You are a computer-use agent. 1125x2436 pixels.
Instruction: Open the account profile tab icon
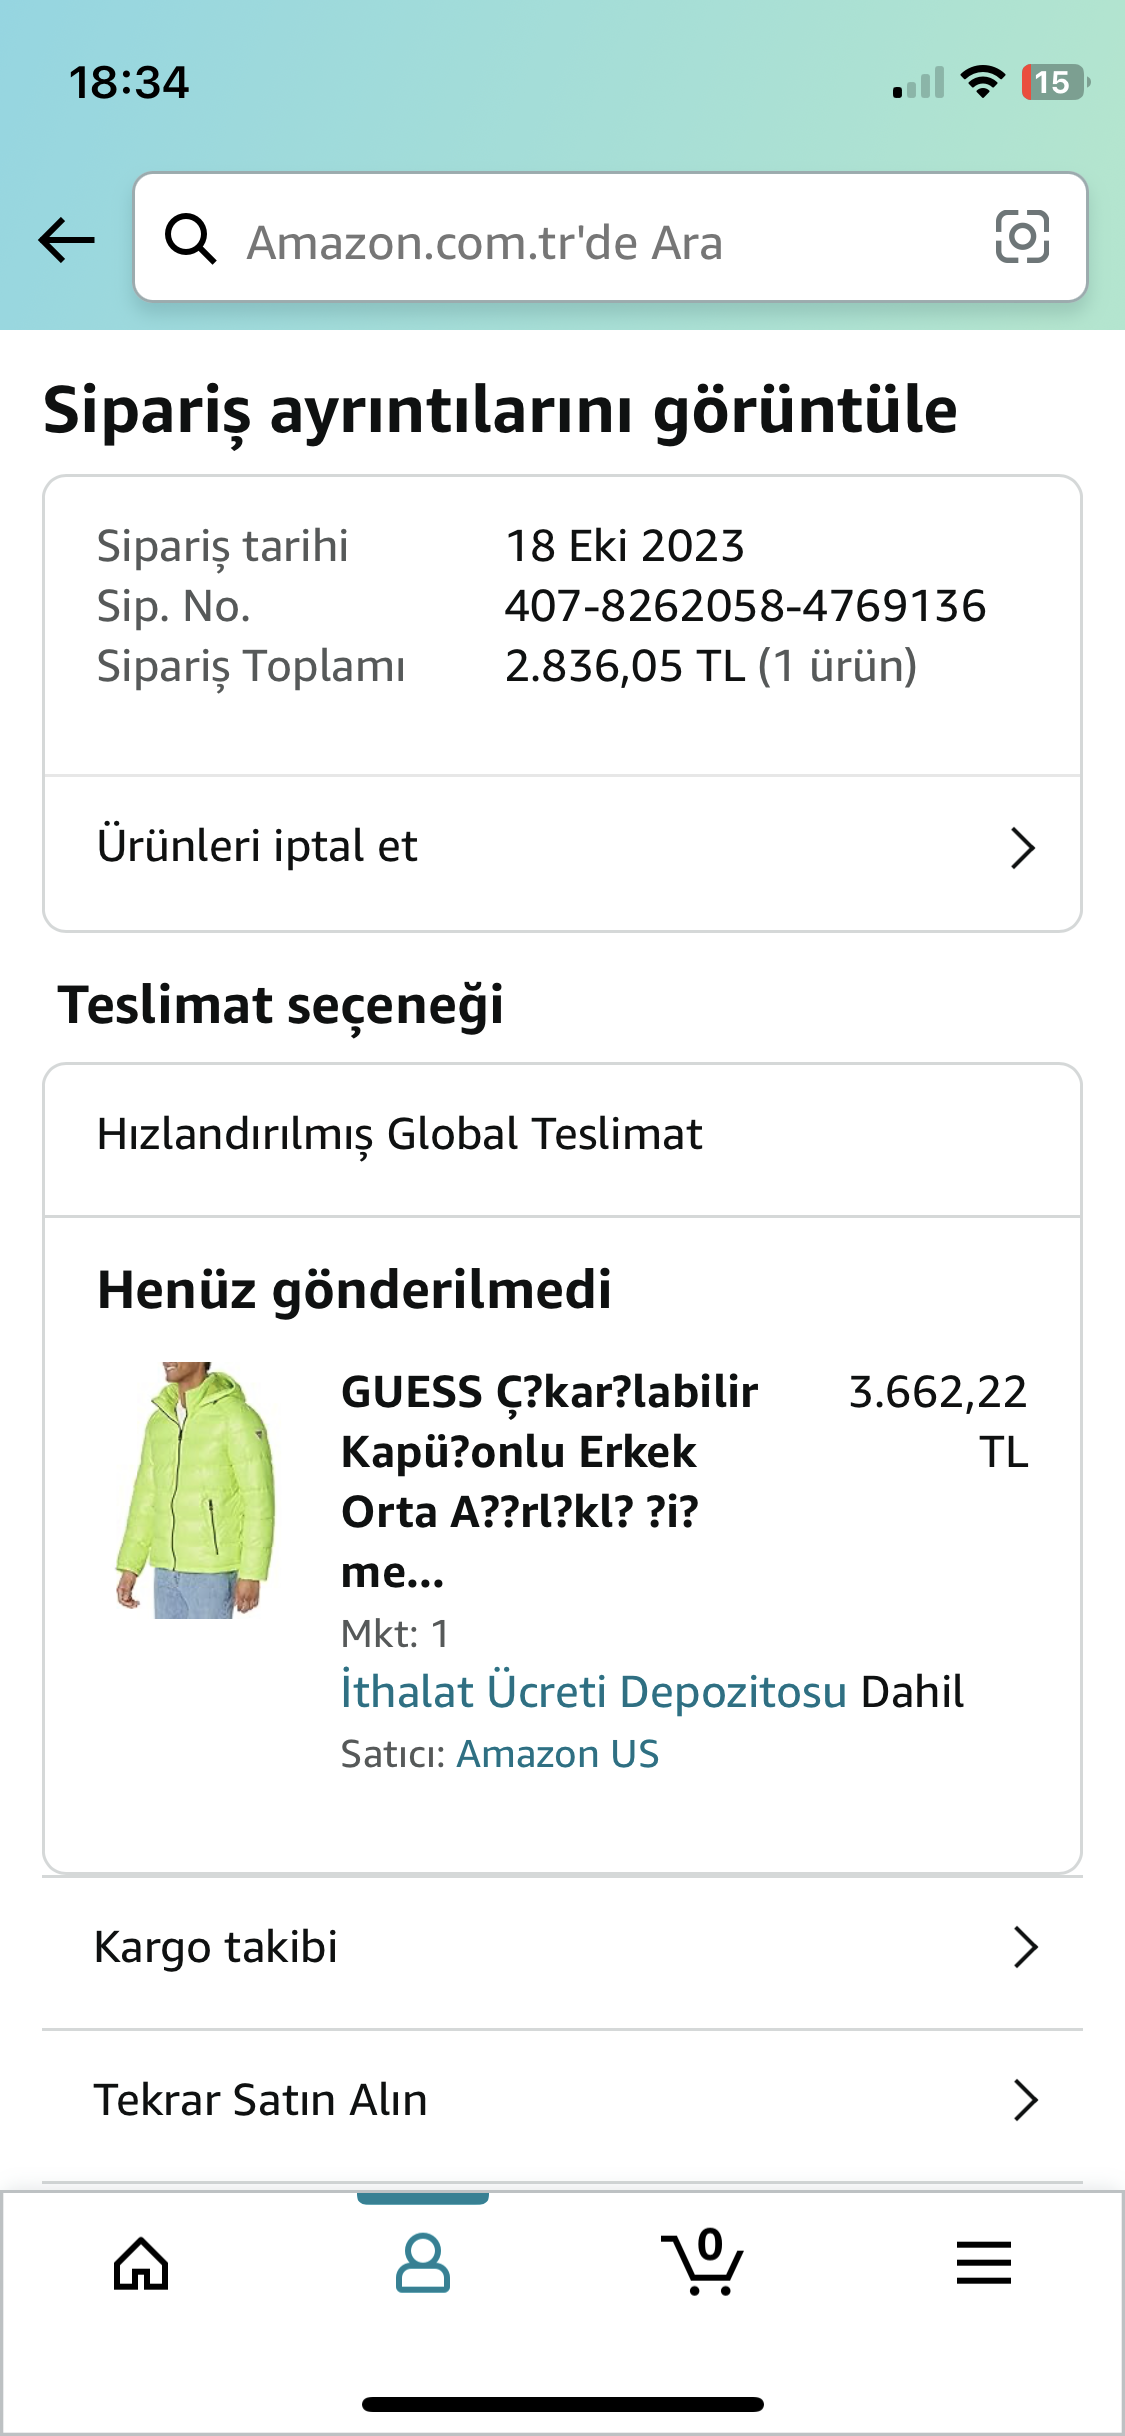422,2264
